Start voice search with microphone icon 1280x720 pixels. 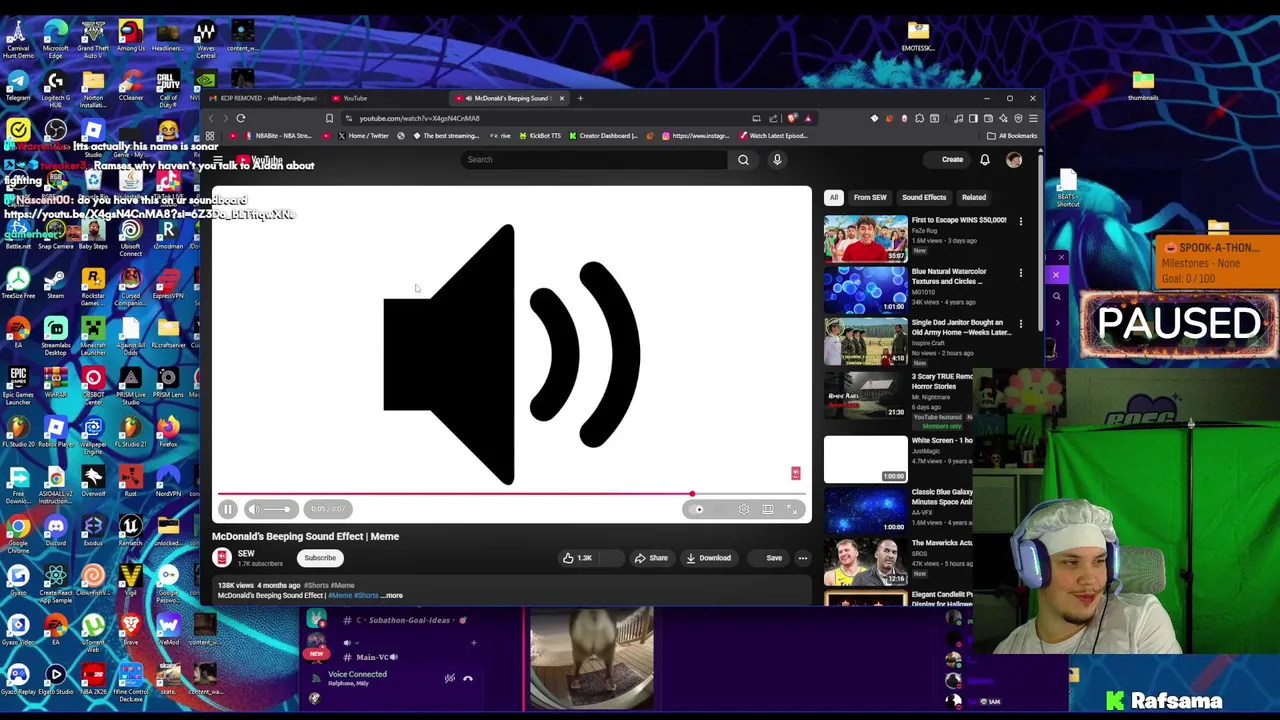pos(777,160)
